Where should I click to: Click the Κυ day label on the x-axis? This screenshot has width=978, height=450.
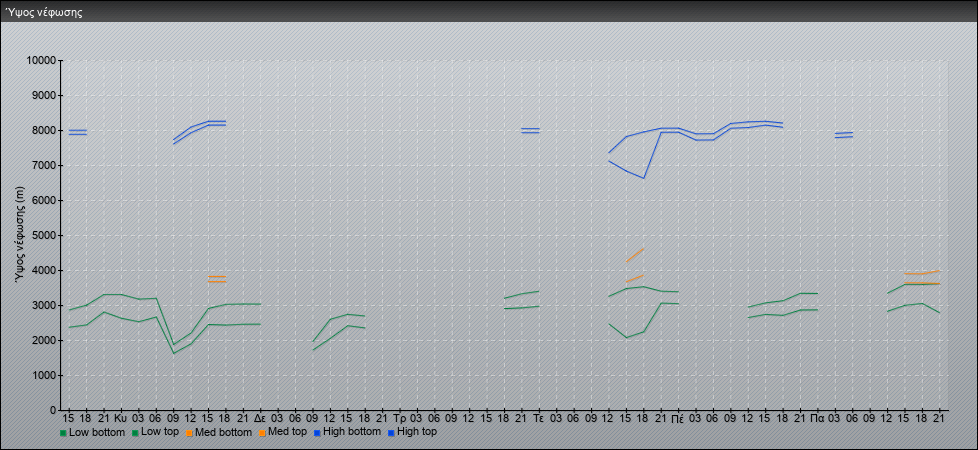pyautogui.click(x=121, y=418)
